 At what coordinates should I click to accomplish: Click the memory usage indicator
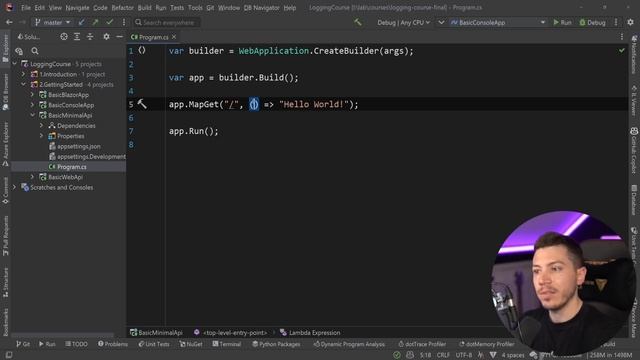(611, 355)
